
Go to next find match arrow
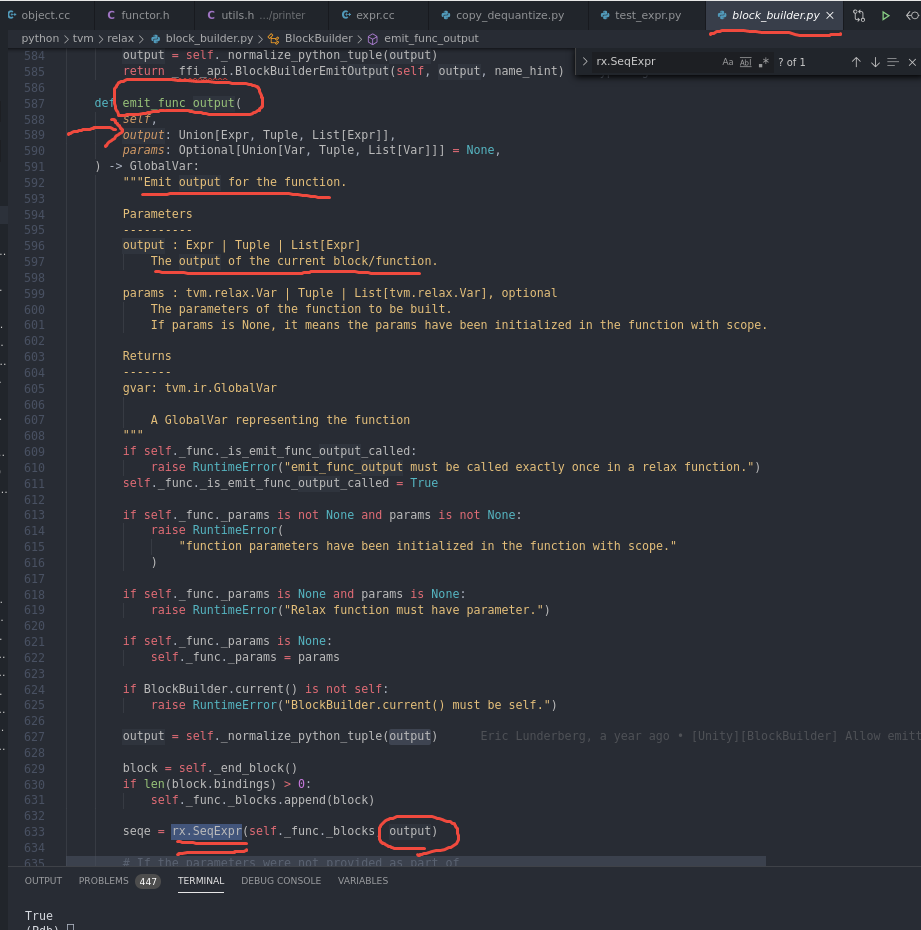coord(875,62)
